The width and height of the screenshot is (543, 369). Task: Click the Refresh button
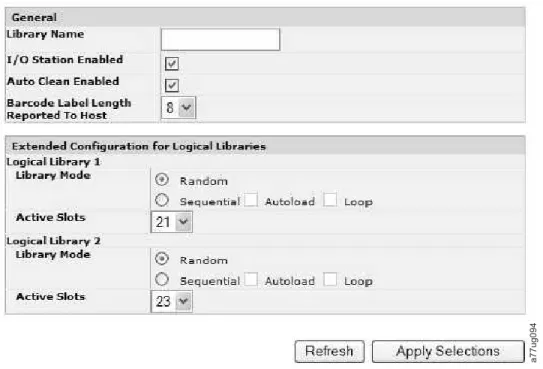tap(329, 351)
